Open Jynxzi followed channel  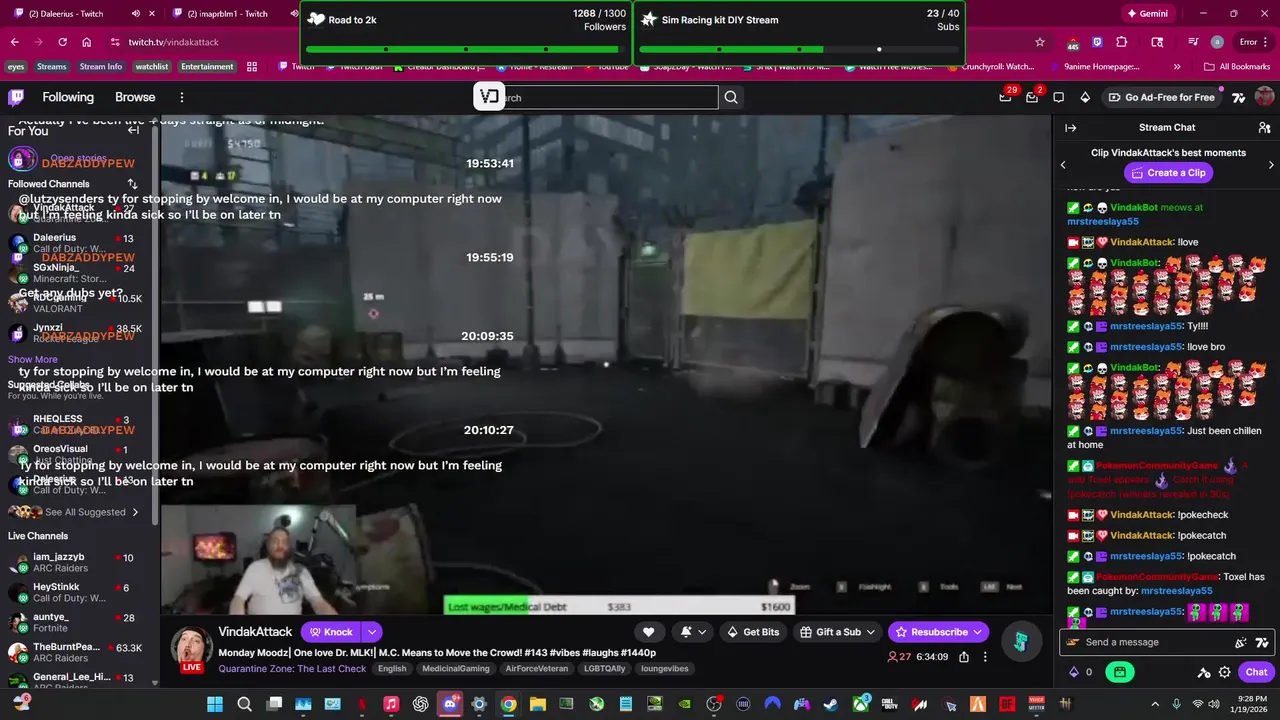[x=76, y=333]
